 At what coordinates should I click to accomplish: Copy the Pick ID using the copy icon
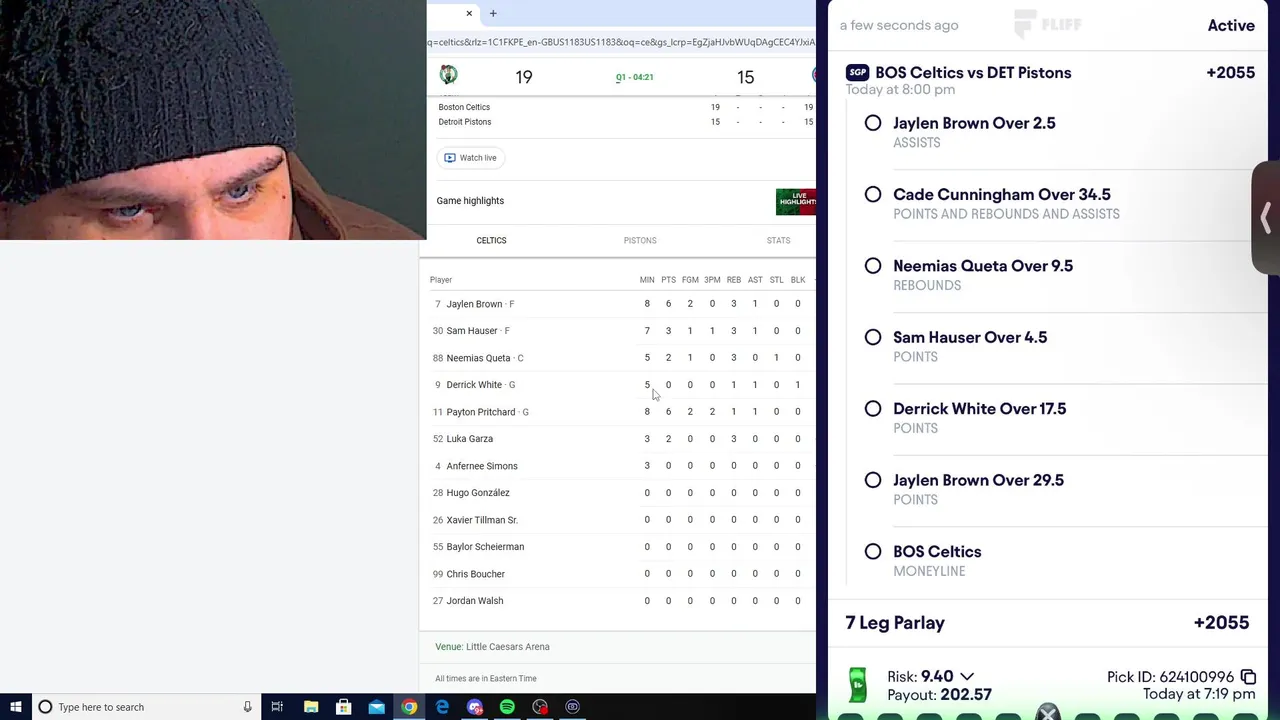(1248, 677)
